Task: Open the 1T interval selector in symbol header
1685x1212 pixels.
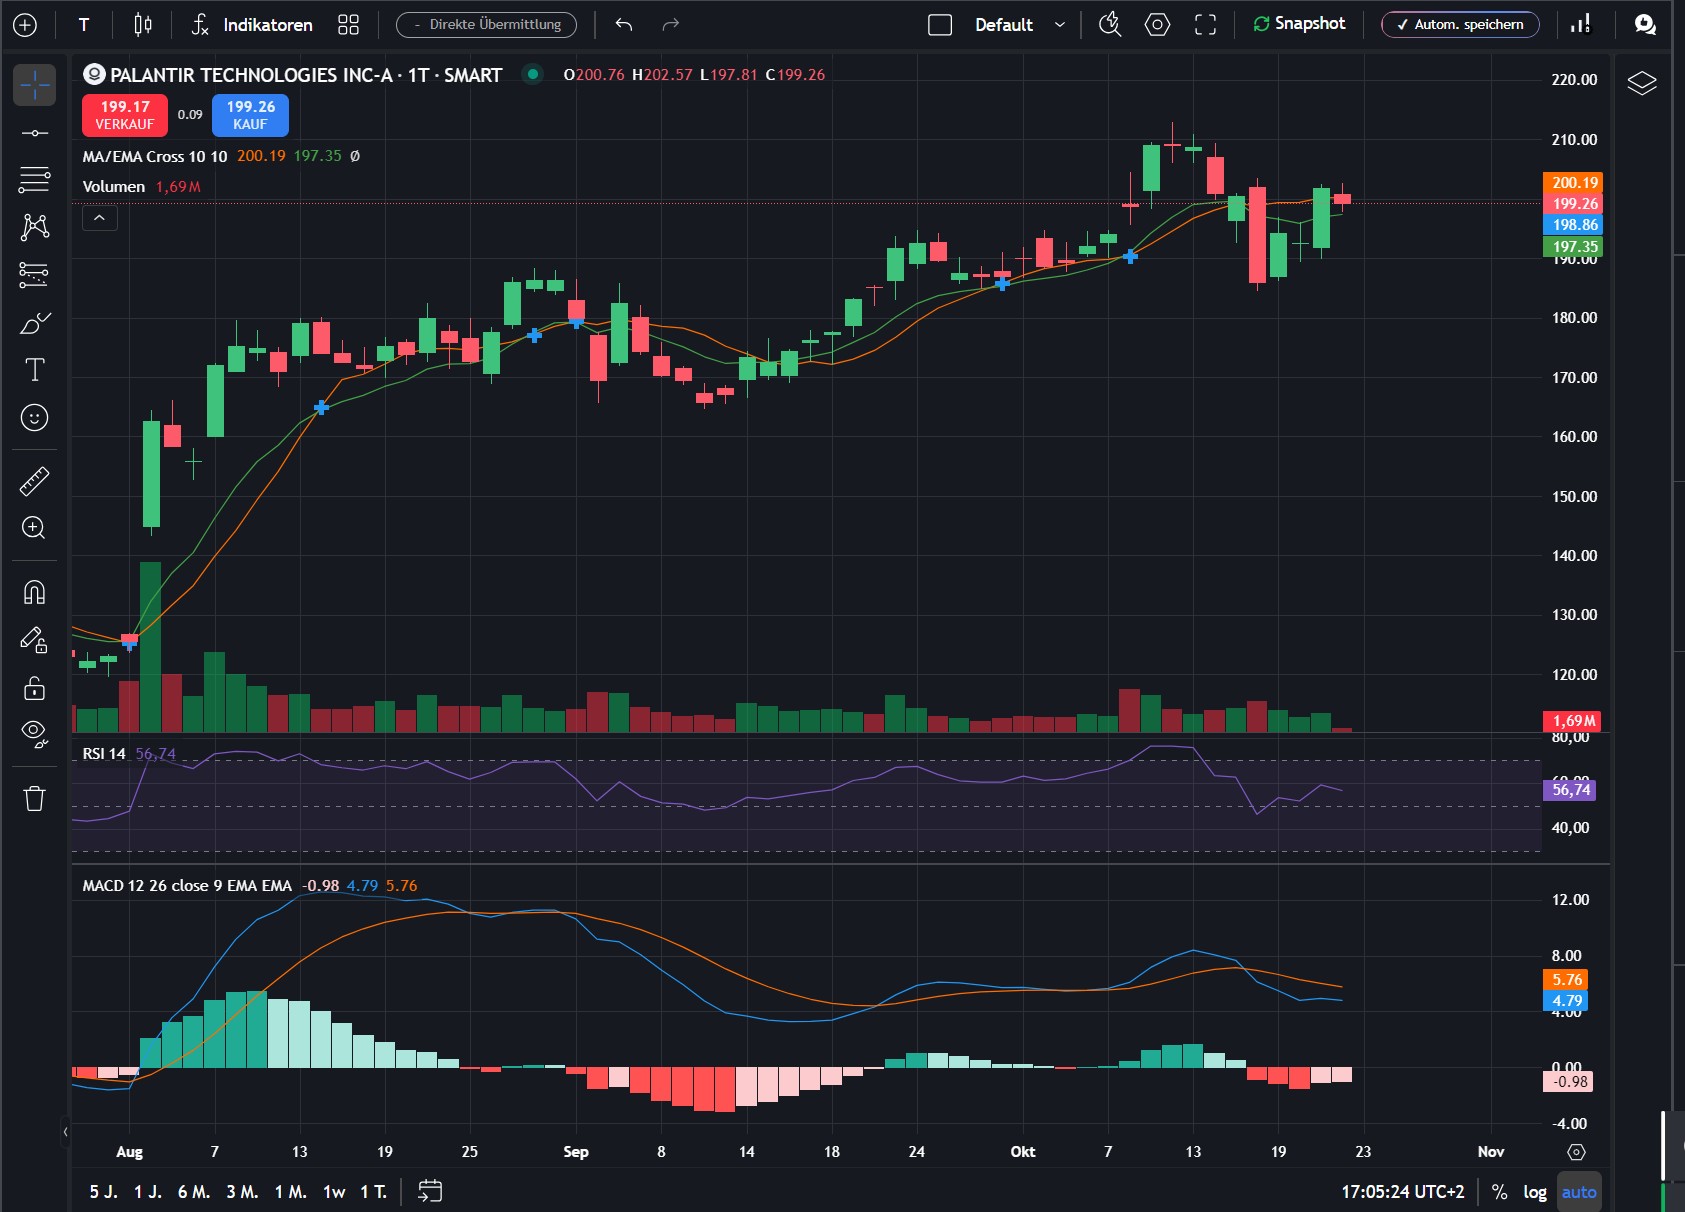Action: [418, 75]
